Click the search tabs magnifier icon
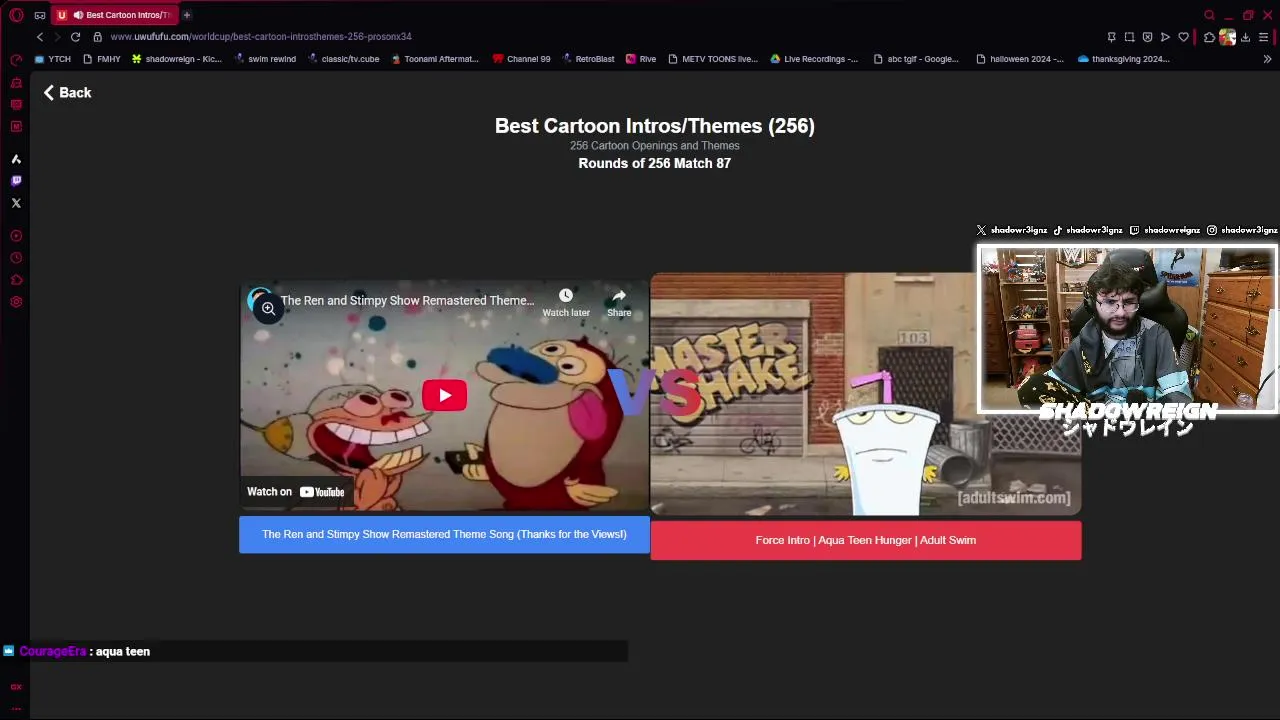1280x720 pixels. point(1209,15)
